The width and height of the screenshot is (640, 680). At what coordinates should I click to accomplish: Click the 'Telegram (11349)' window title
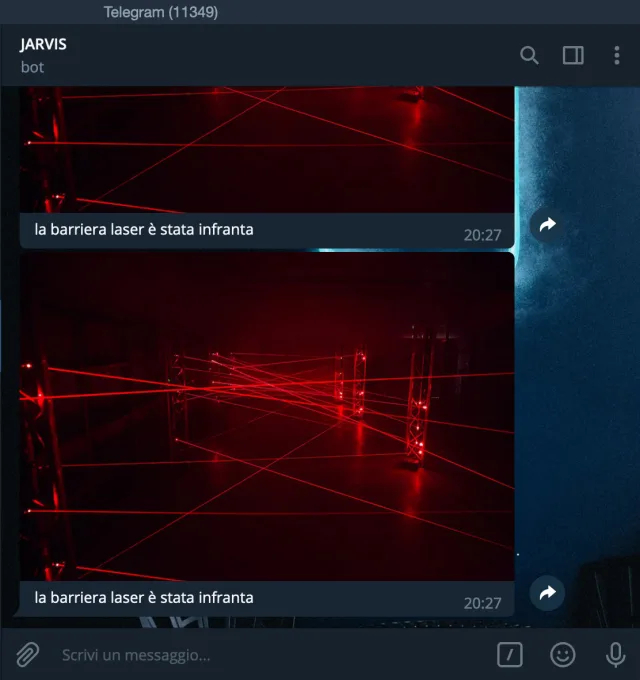tap(161, 12)
